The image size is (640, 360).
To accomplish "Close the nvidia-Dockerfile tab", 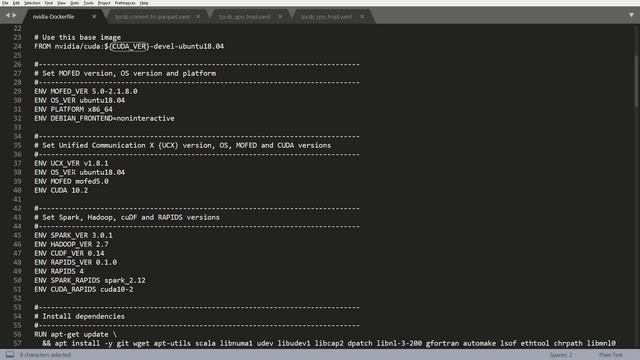I will click(x=94, y=17).
